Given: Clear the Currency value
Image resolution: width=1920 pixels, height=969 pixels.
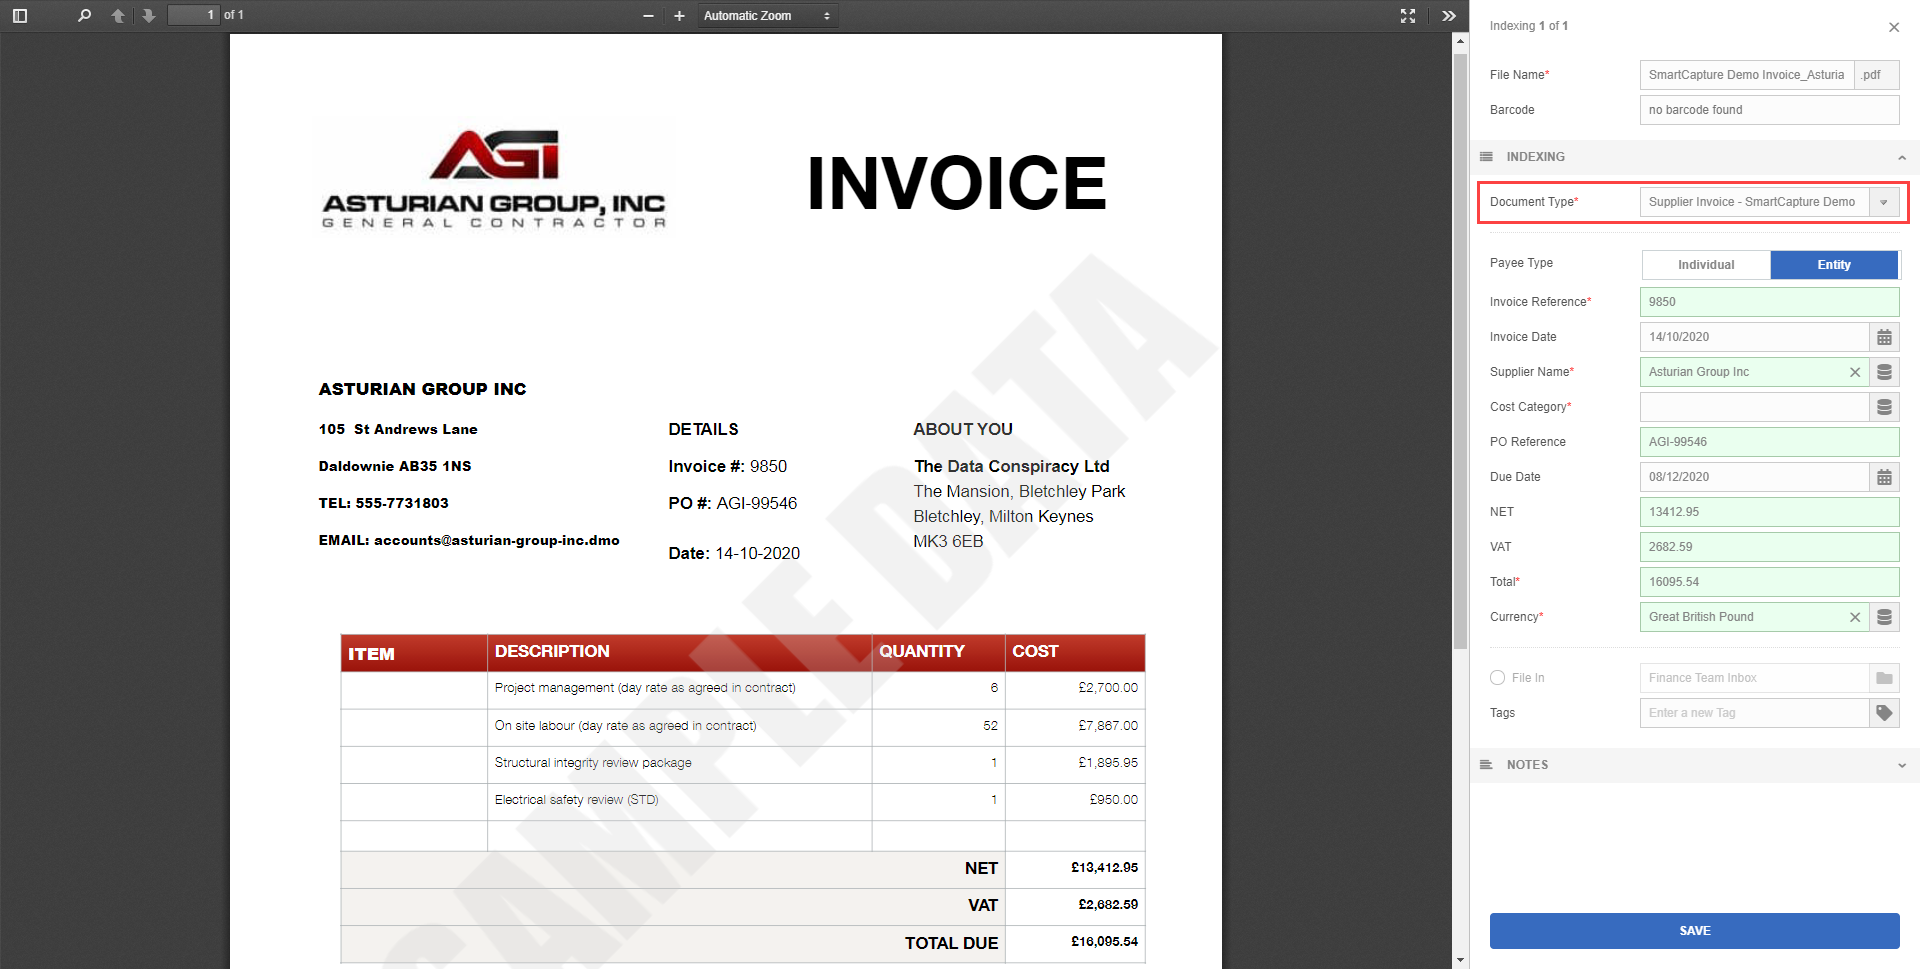Looking at the screenshot, I should pyautogui.click(x=1855, y=617).
